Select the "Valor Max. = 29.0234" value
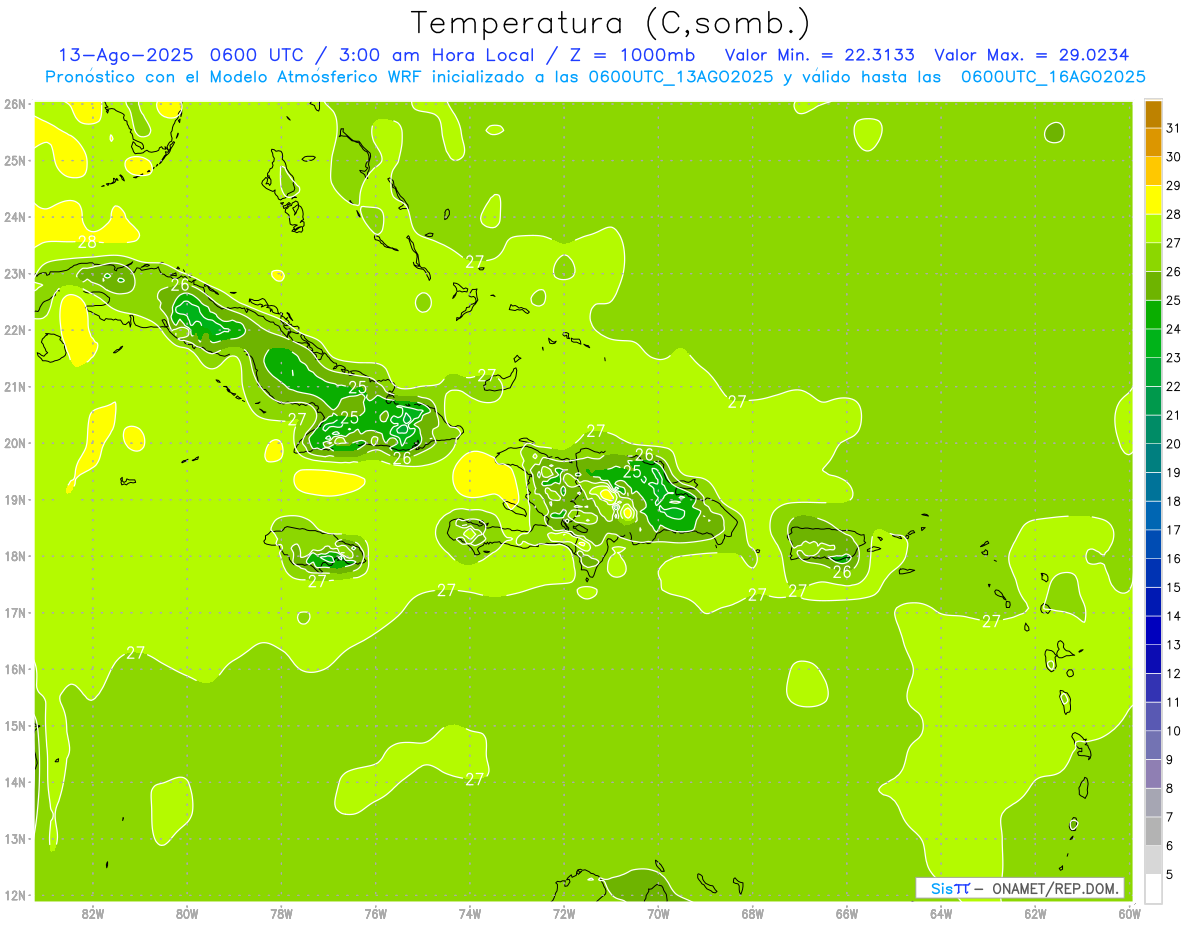This screenshot has height=927, width=1200. (1032, 55)
